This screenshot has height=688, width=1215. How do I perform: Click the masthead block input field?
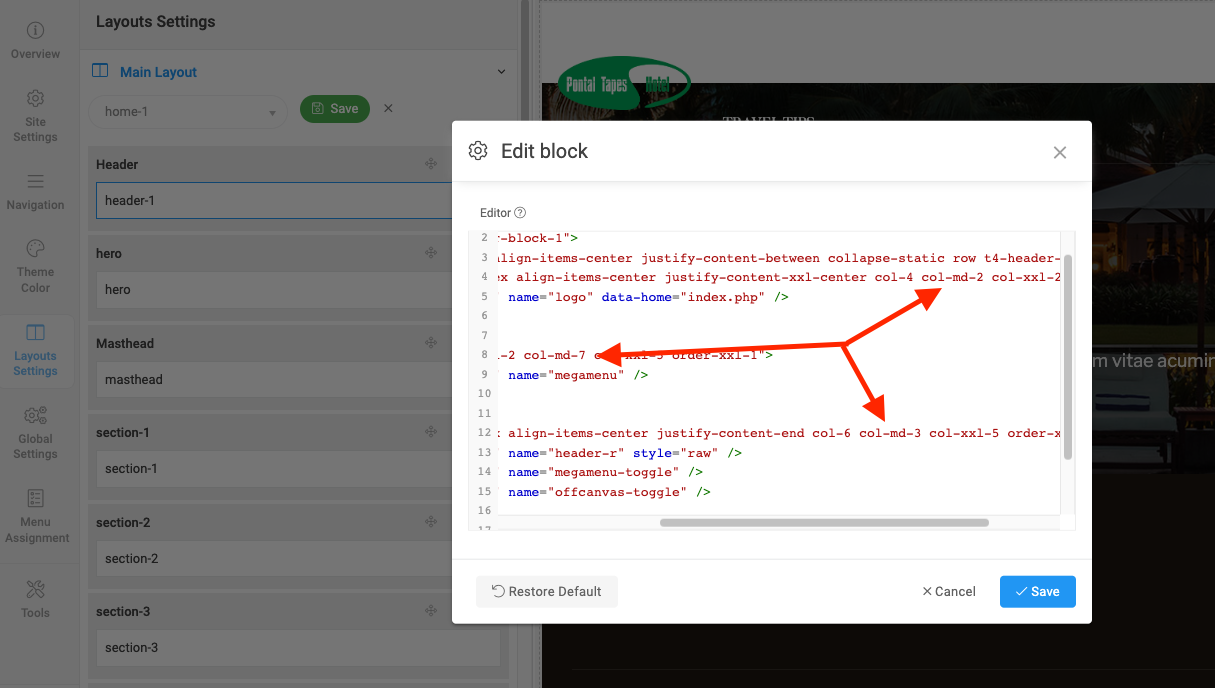[270, 380]
